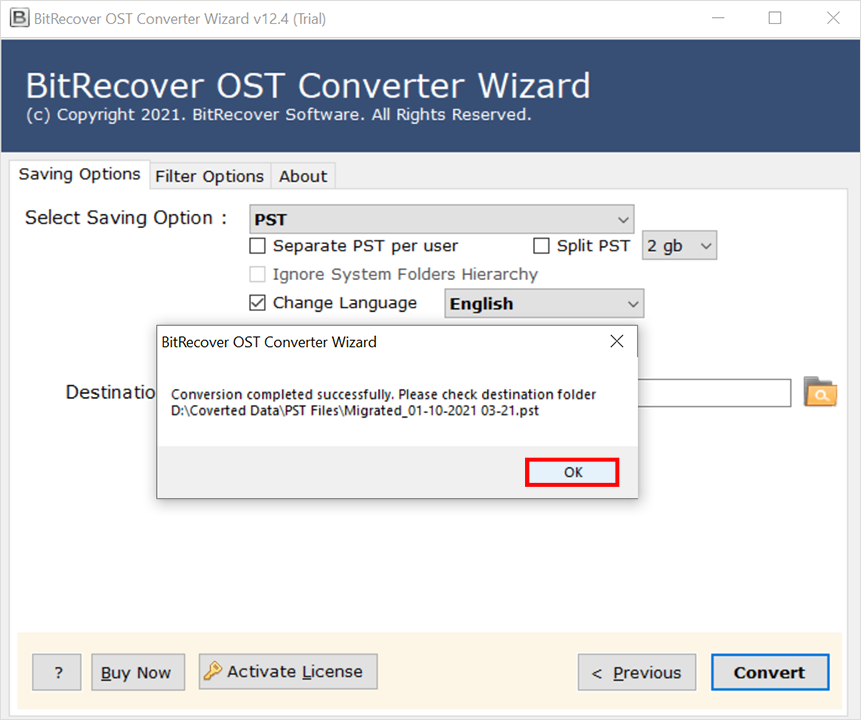861x720 pixels.
Task: Switch to the About tab
Action: 303,176
